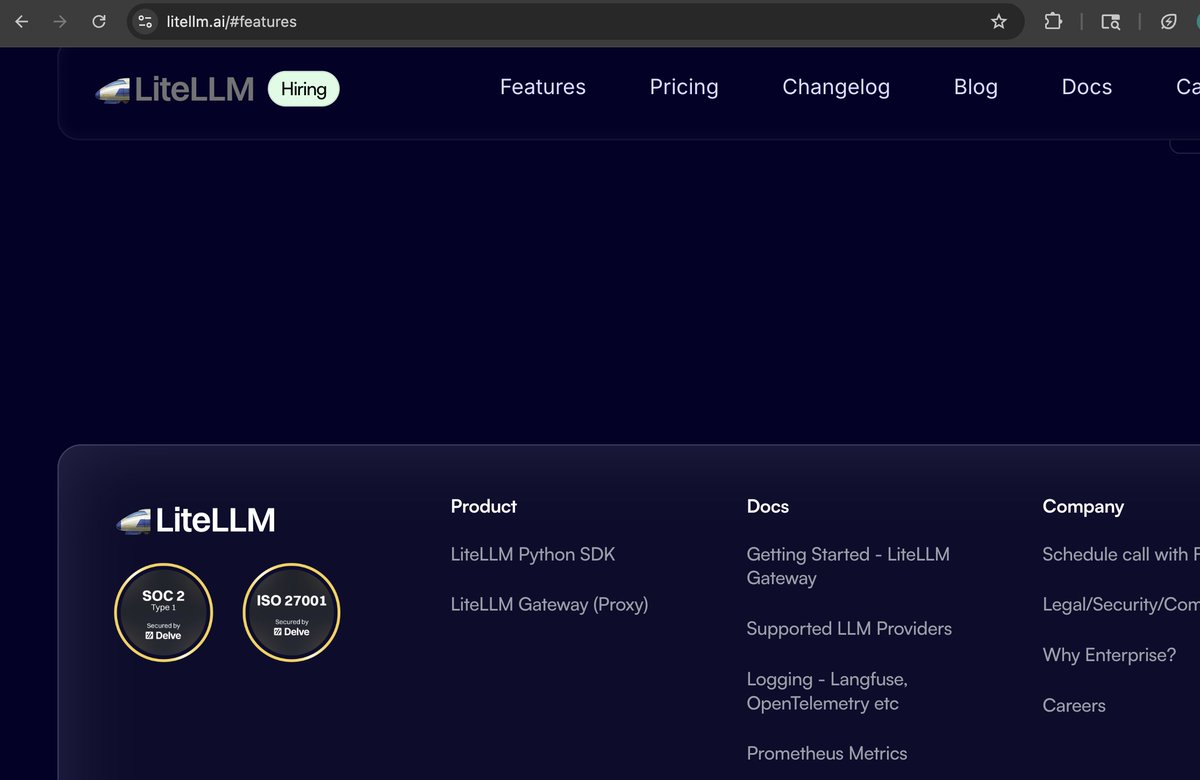
Task: Open the Schedule call footer link
Action: (1121, 554)
